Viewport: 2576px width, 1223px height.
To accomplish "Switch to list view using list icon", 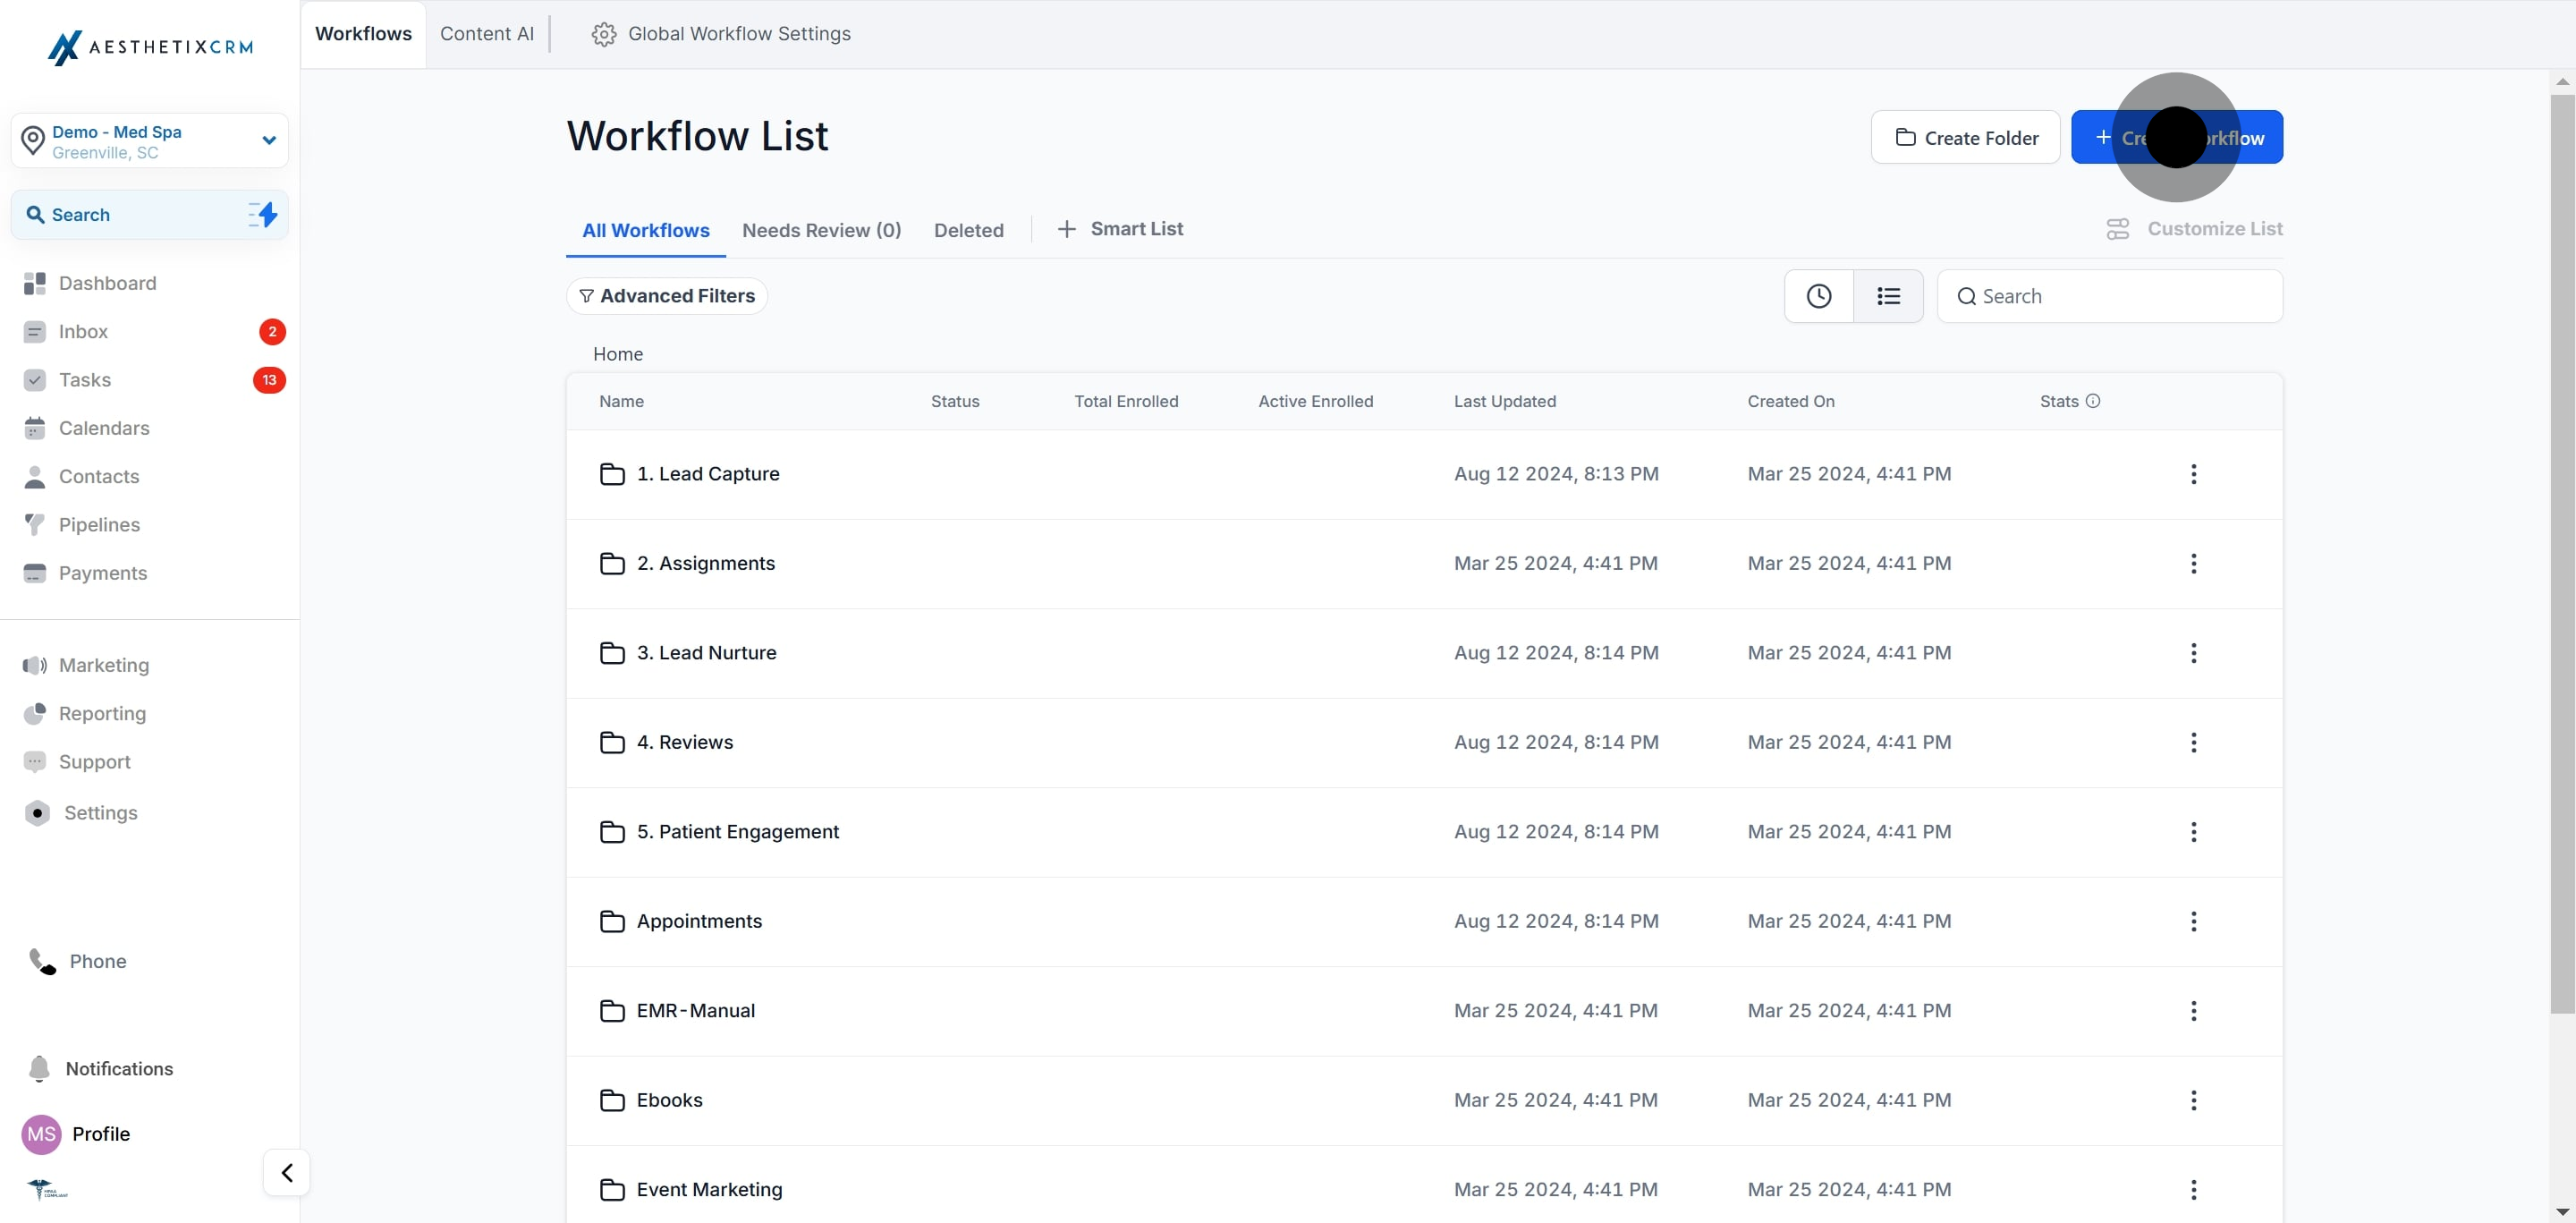I will tap(1888, 295).
